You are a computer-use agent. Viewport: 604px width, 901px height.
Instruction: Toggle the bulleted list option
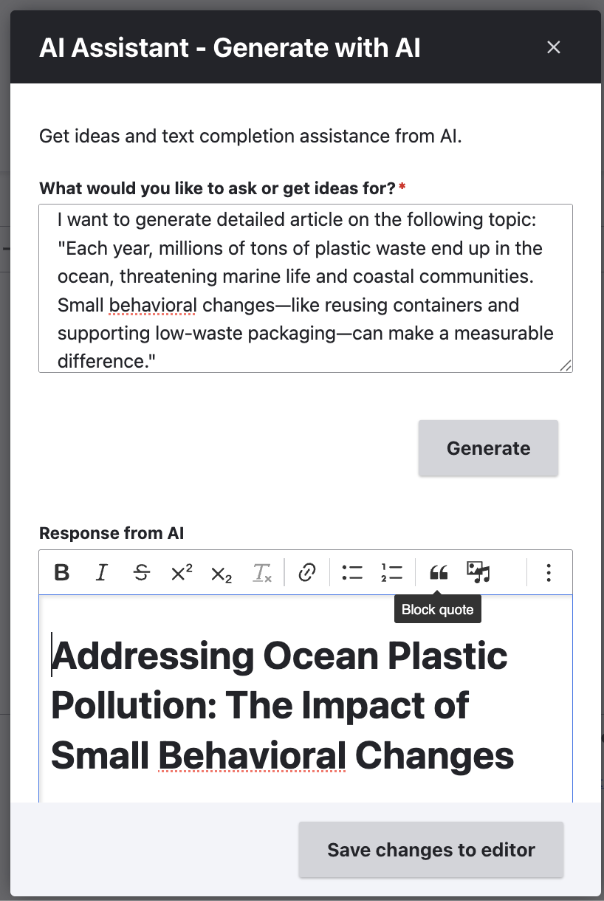pyautogui.click(x=352, y=572)
